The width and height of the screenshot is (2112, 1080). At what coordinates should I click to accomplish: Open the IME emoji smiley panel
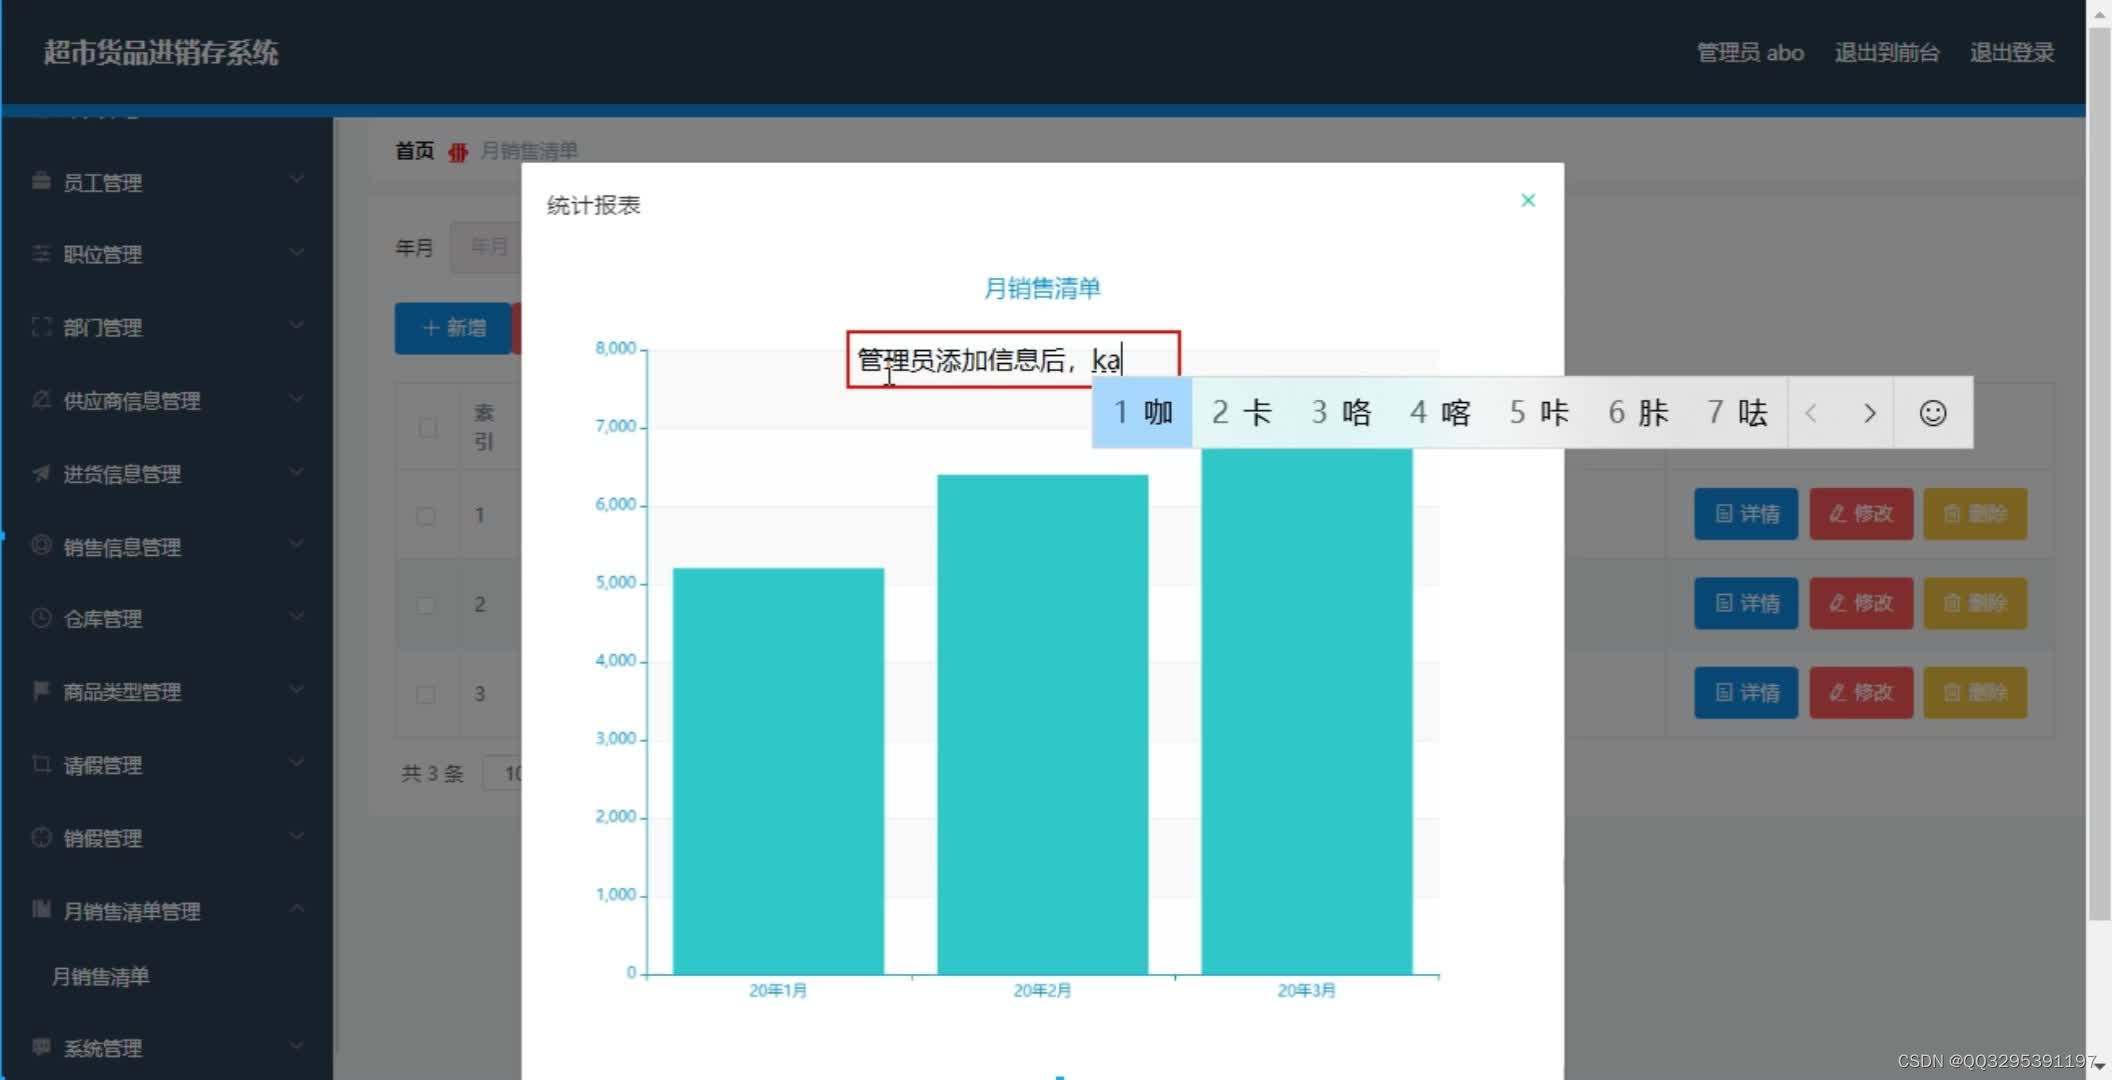pos(1933,412)
